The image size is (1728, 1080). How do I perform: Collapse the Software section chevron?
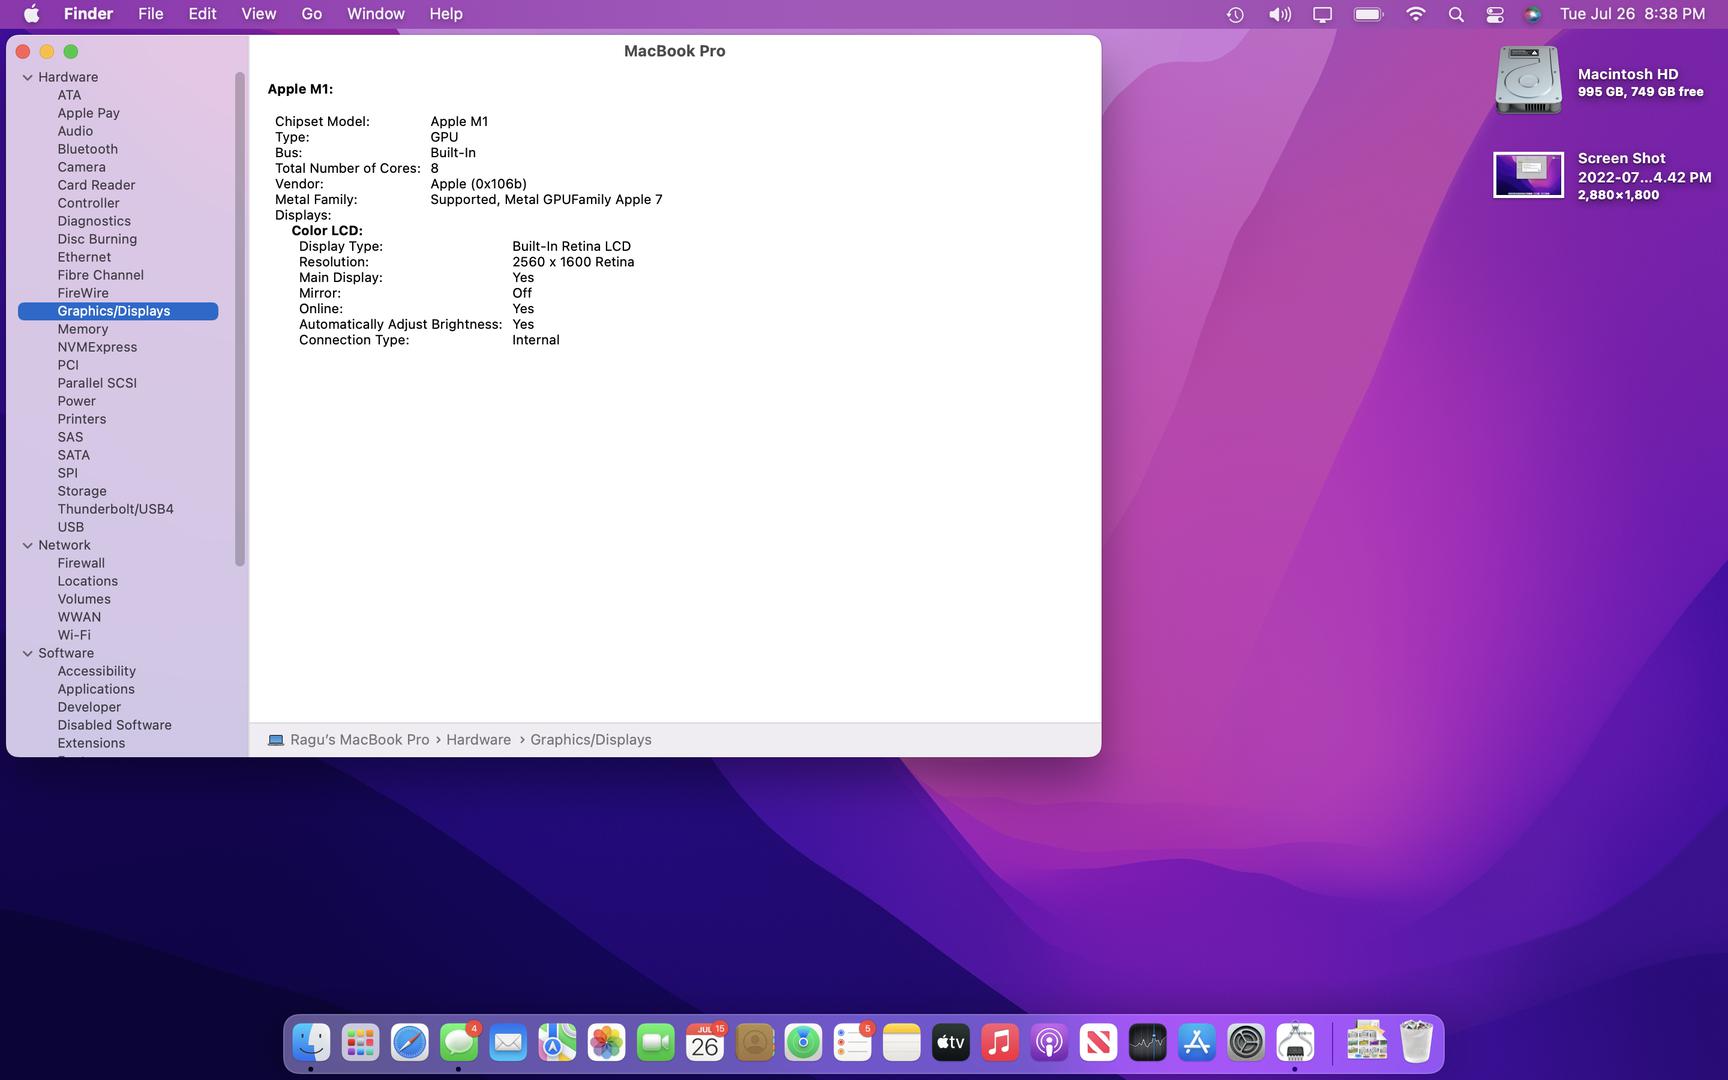tap(27, 653)
